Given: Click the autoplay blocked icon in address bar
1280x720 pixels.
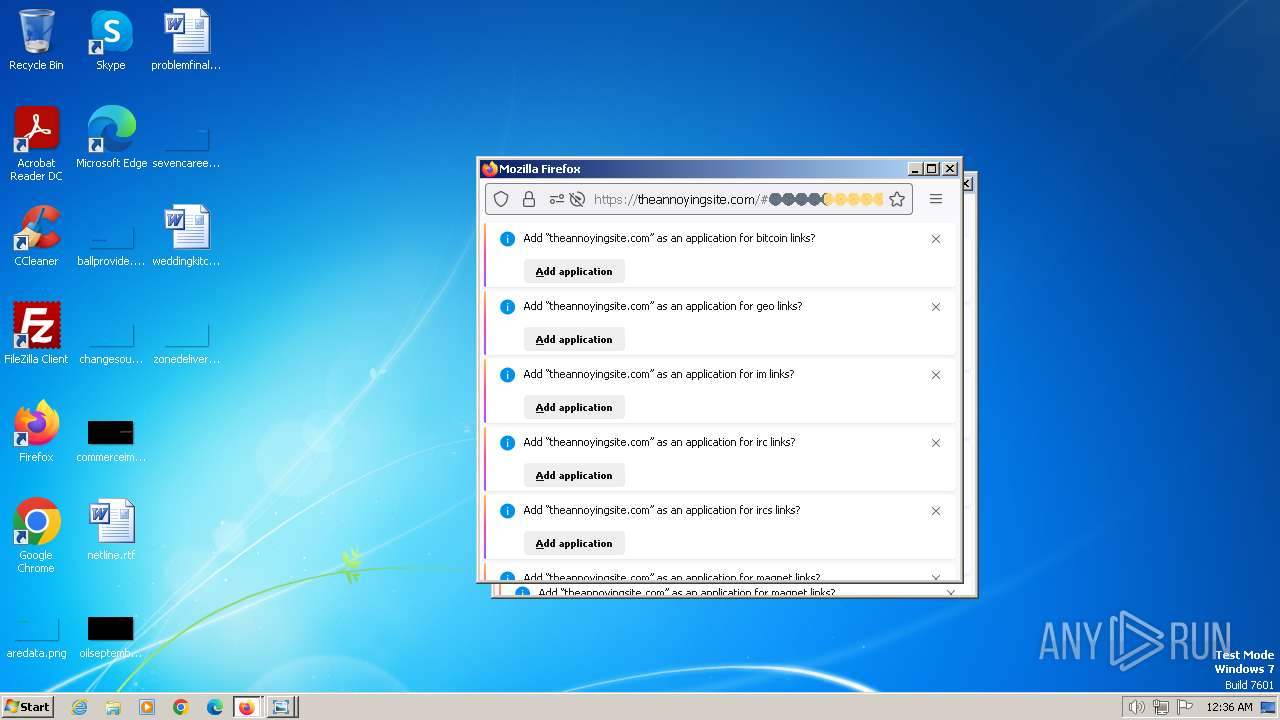Looking at the screenshot, I should [x=577, y=199].
